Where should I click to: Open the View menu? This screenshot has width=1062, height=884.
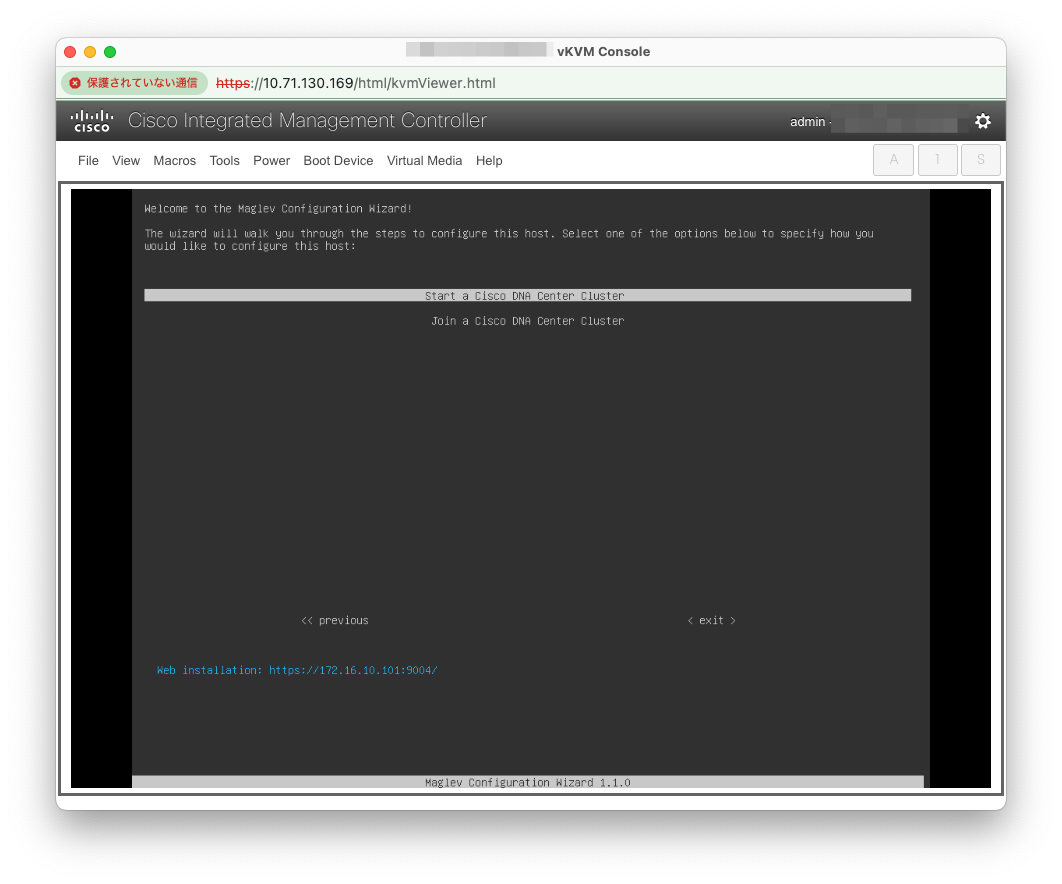coord(126,161)
